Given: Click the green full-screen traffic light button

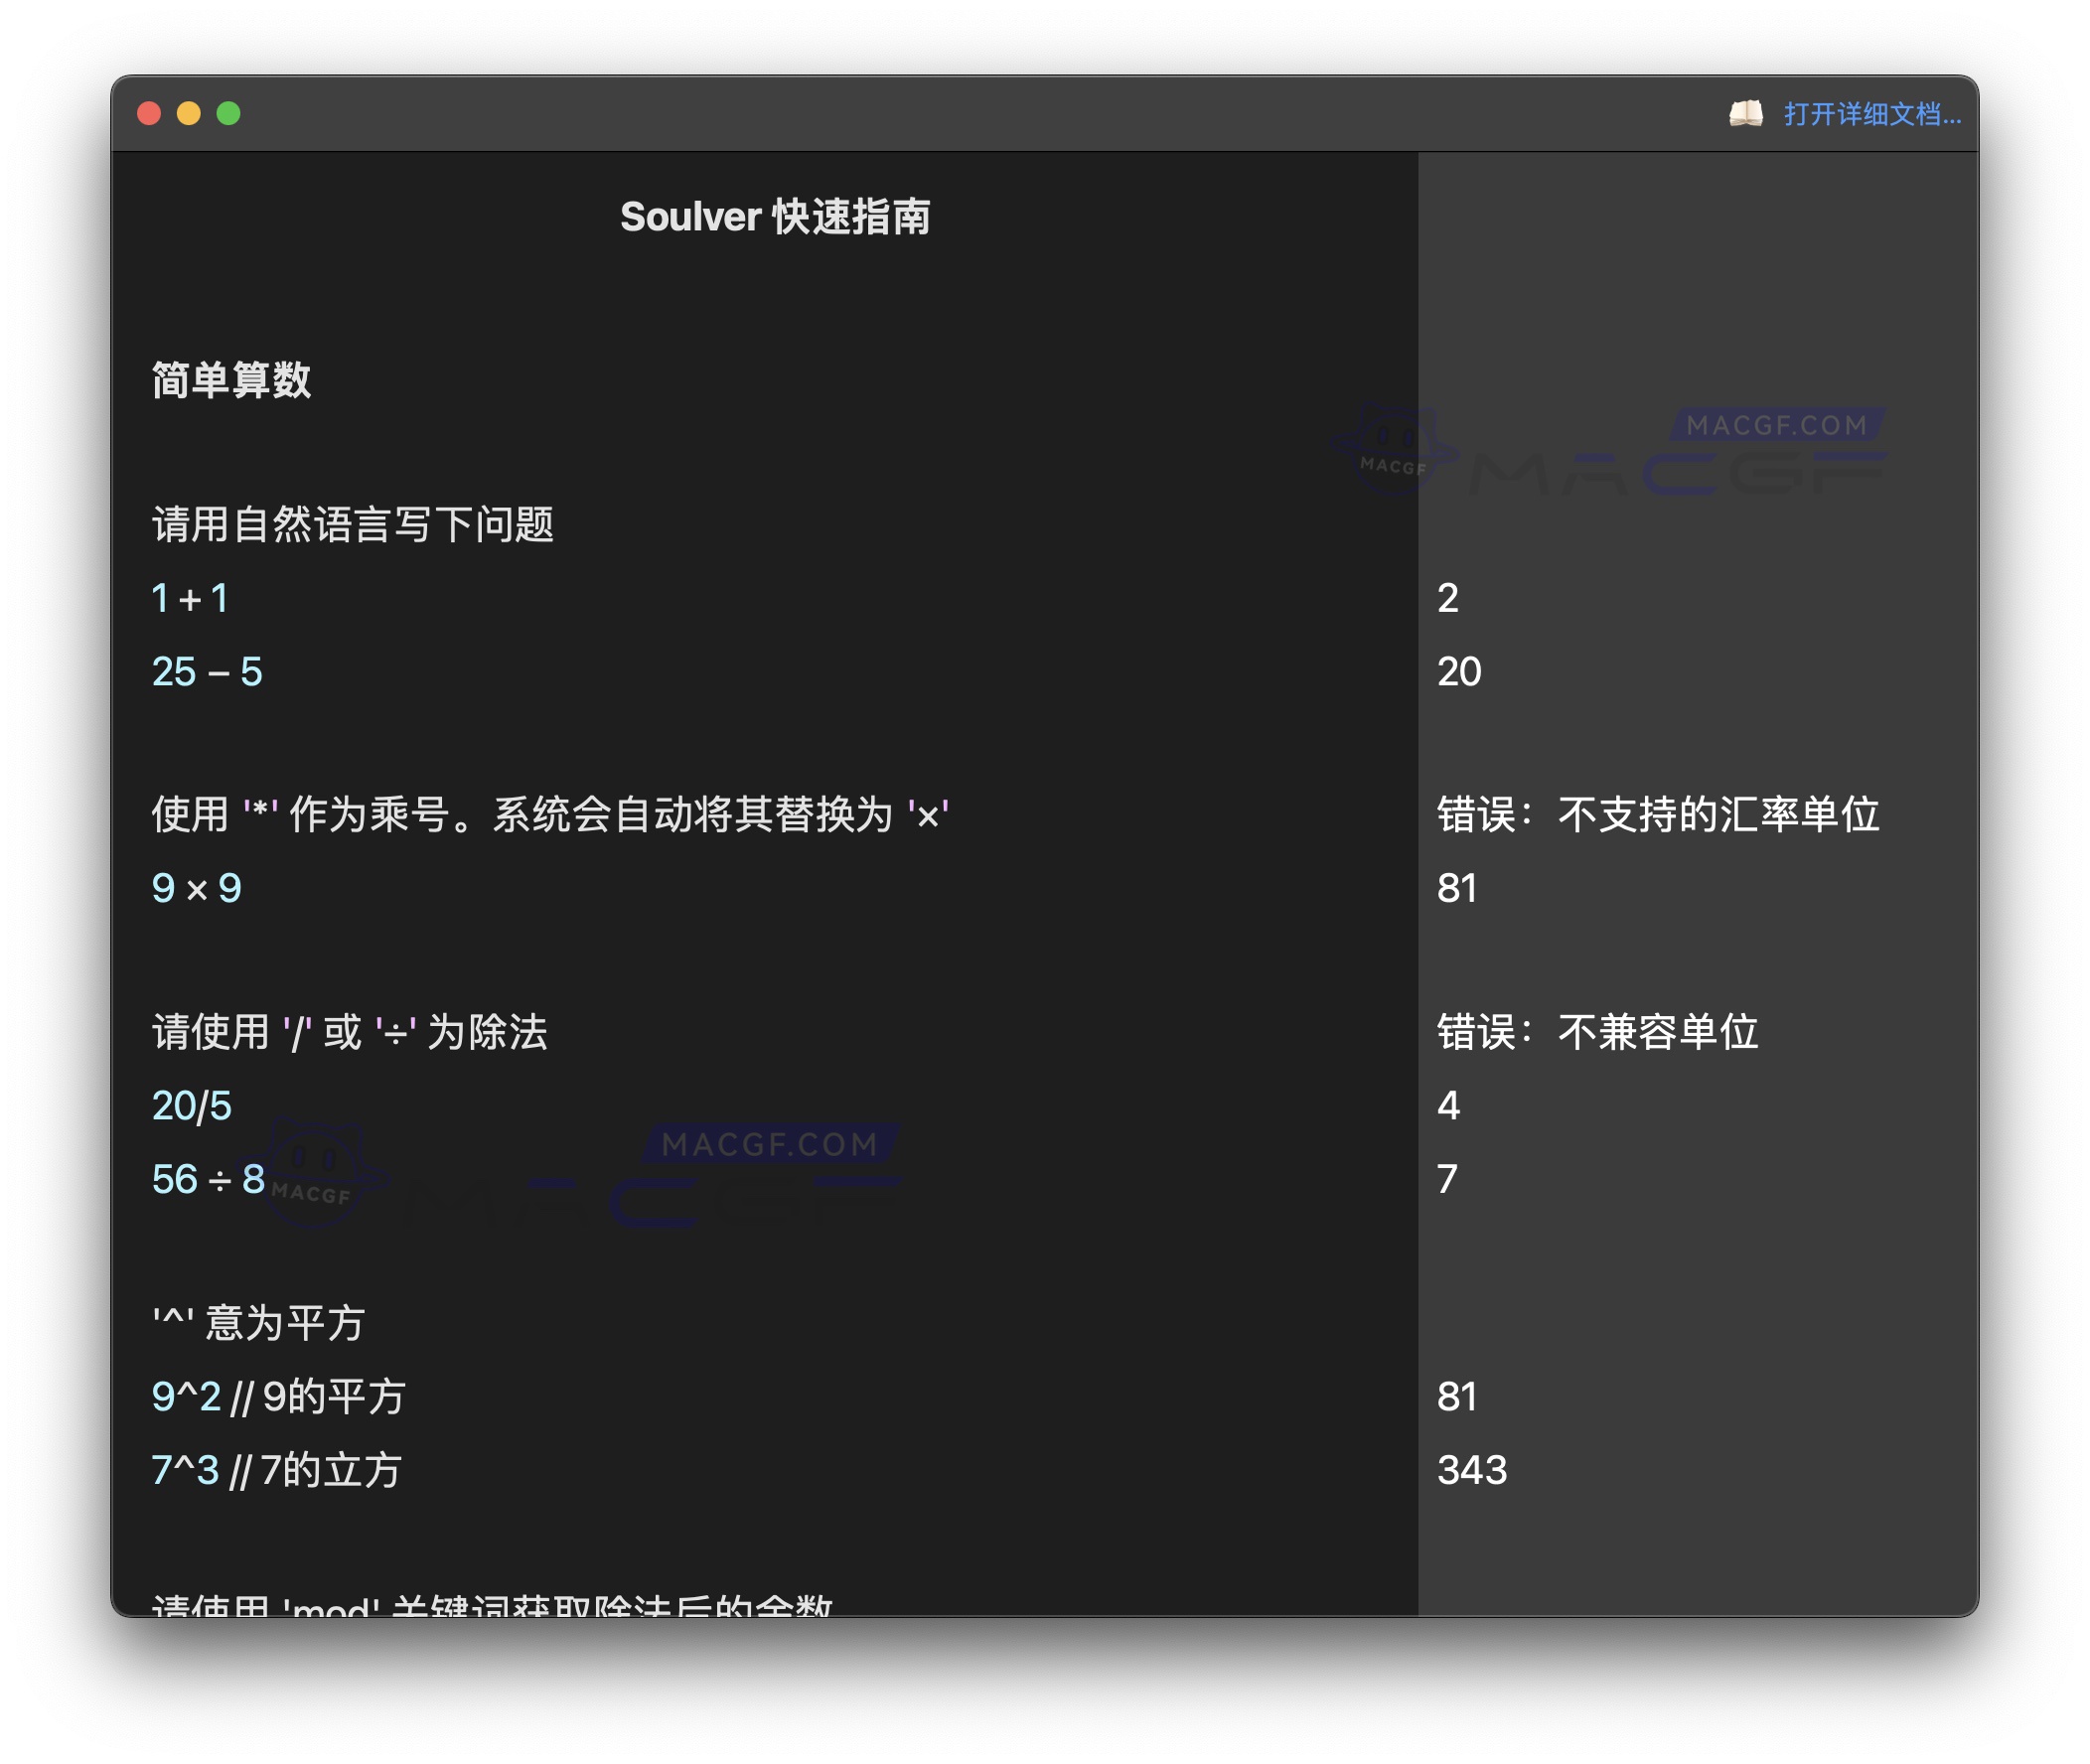Looking at the screenshot, I should tap(229, 113).
